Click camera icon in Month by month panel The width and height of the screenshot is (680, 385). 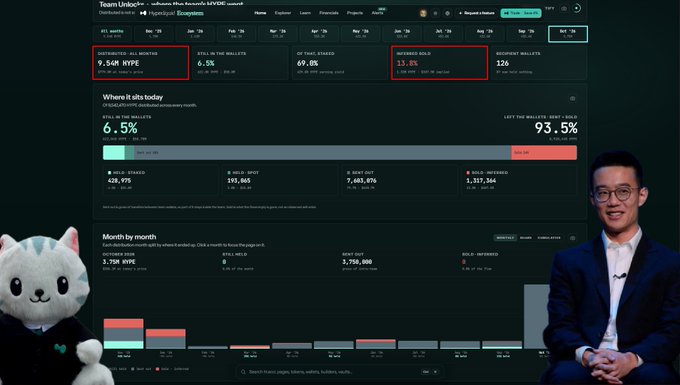(x=572, y=238)
